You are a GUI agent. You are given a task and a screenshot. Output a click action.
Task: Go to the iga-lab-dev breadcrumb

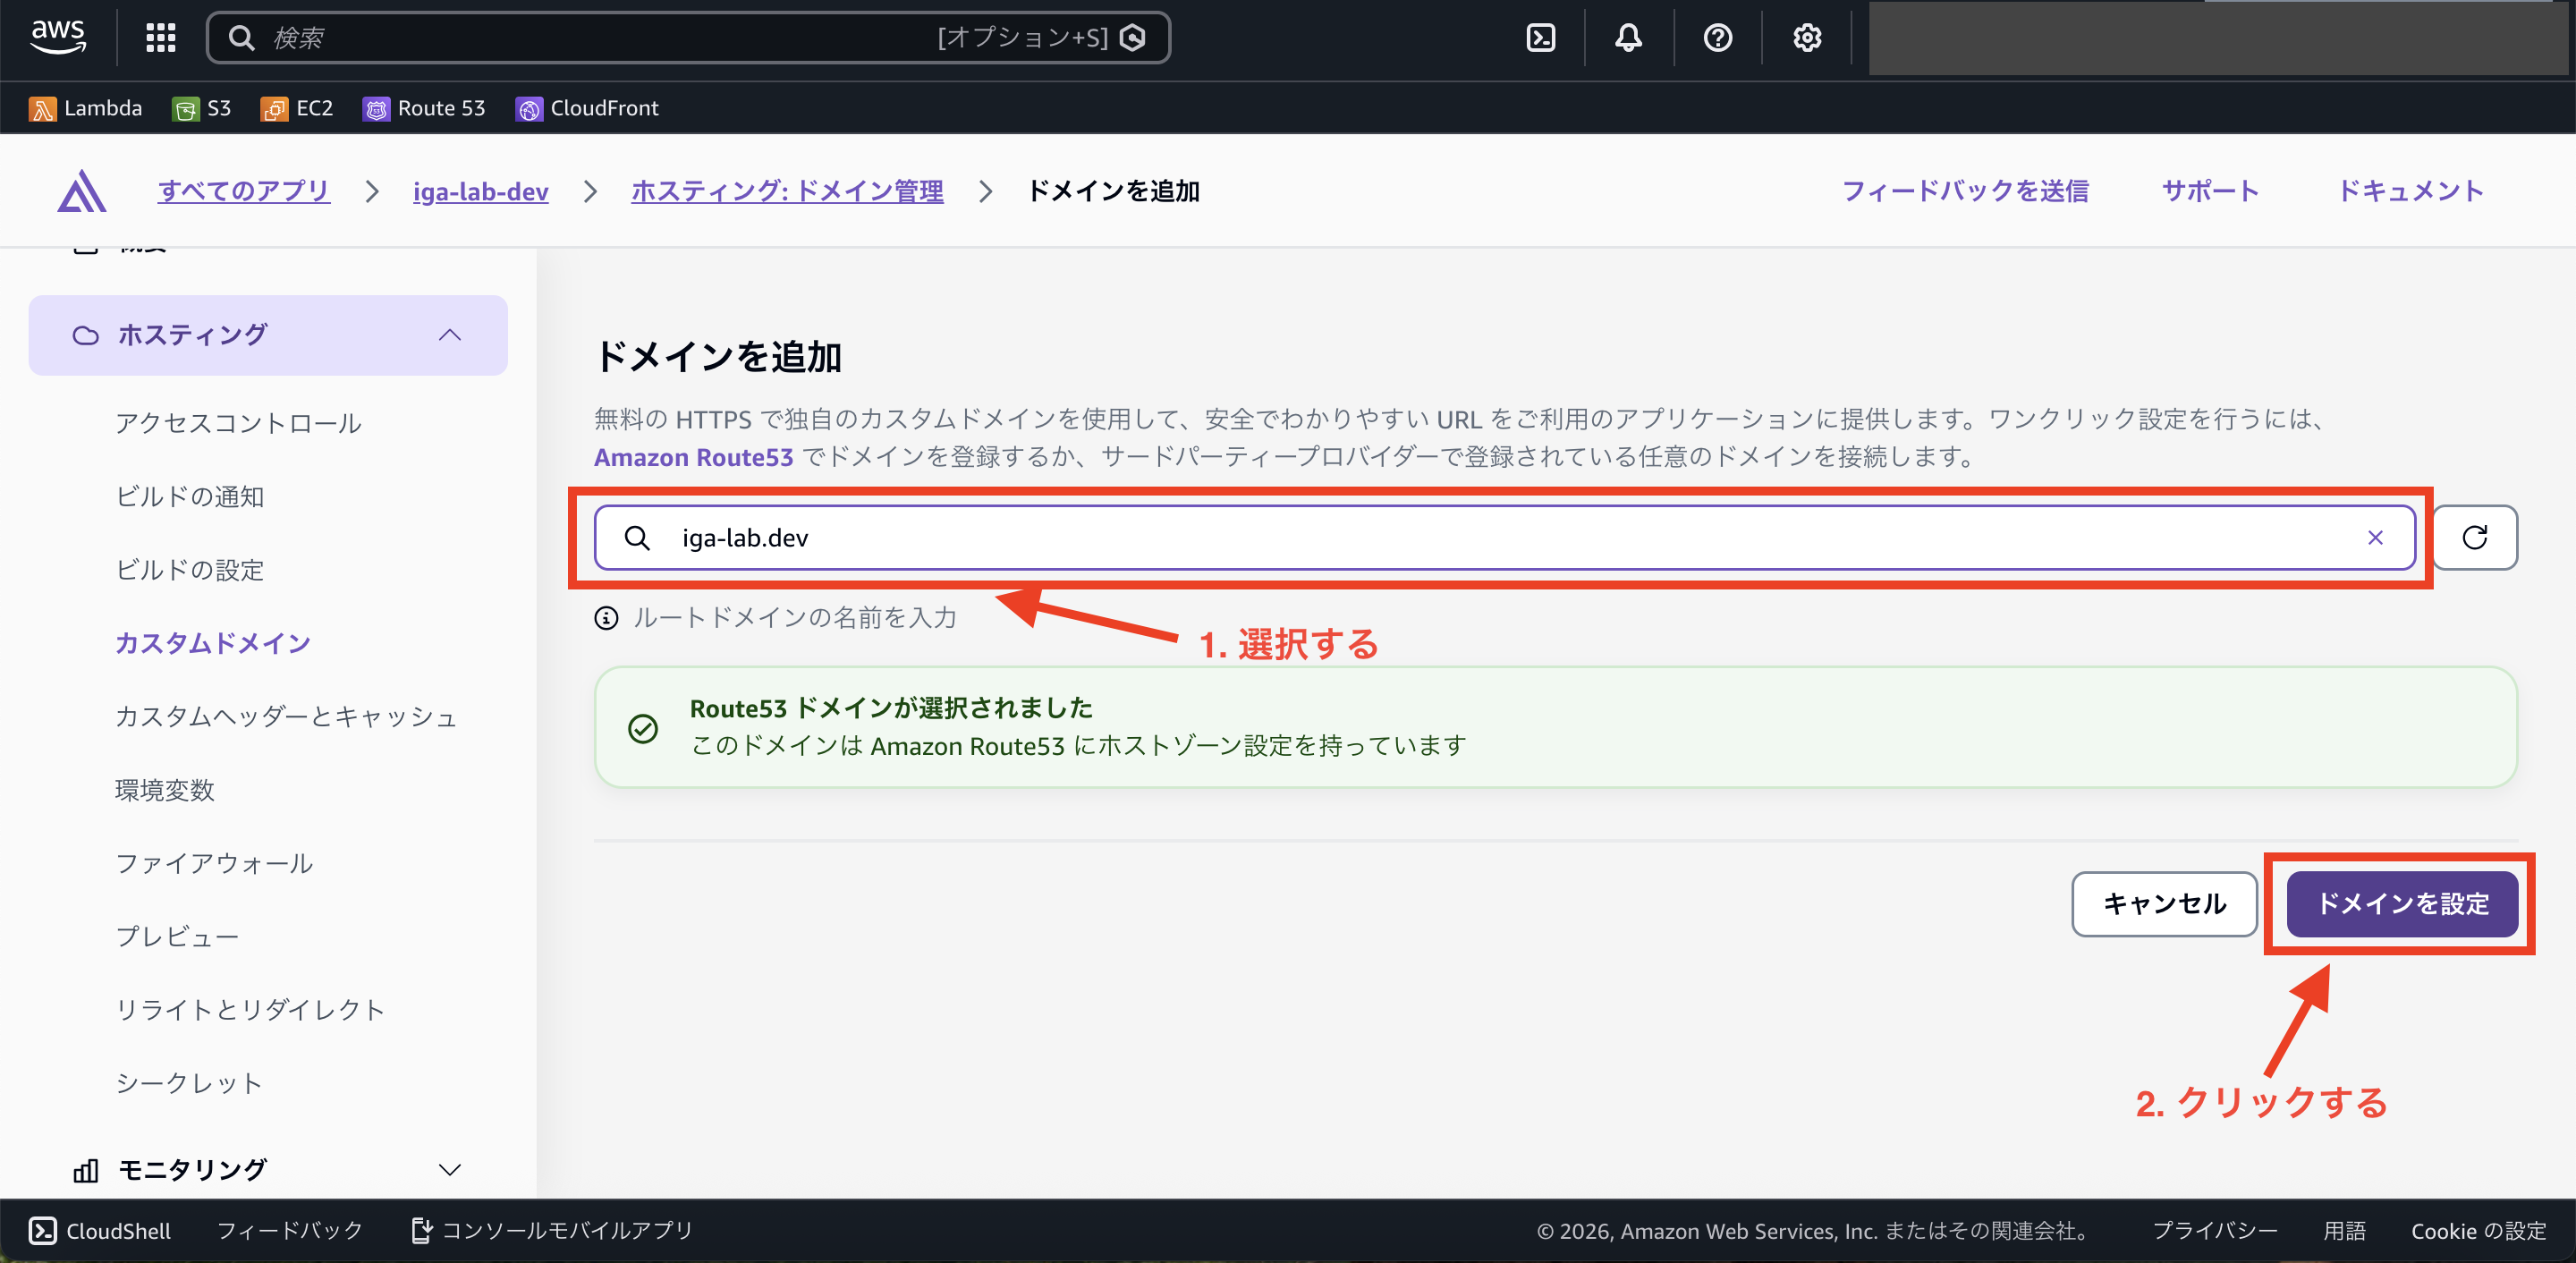pos(481,191)
